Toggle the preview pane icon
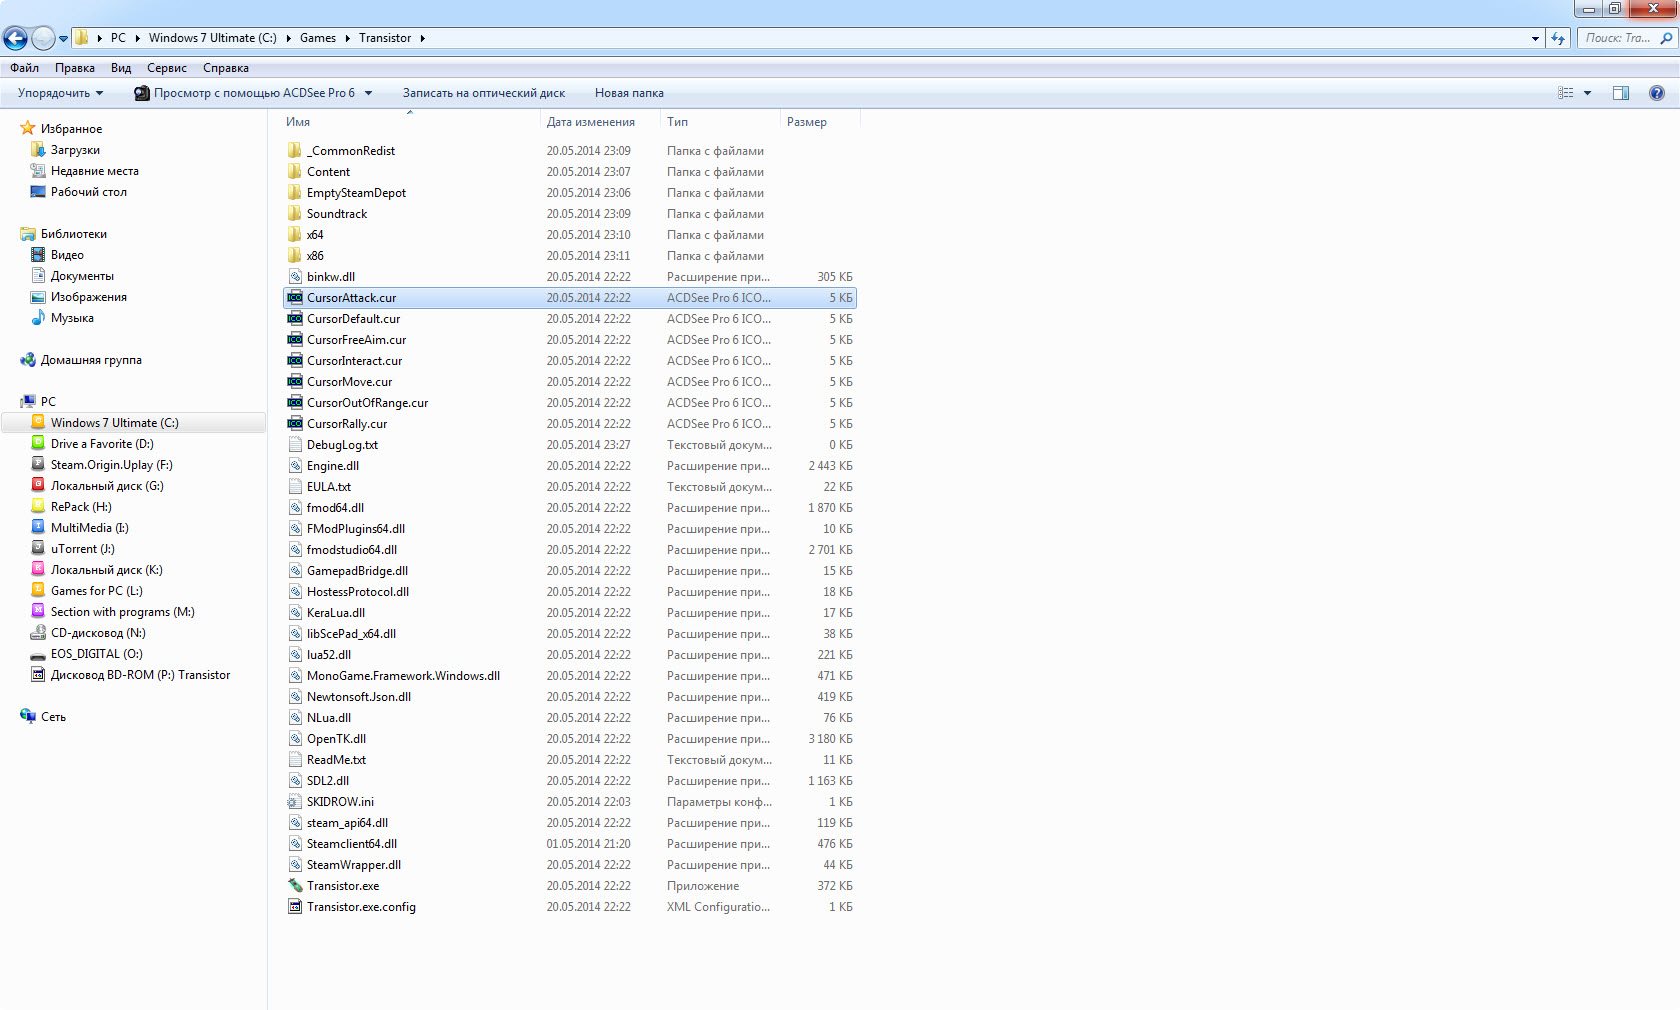The height and width of the screenshot is (1010, 1680). [x=1620, y=93]
